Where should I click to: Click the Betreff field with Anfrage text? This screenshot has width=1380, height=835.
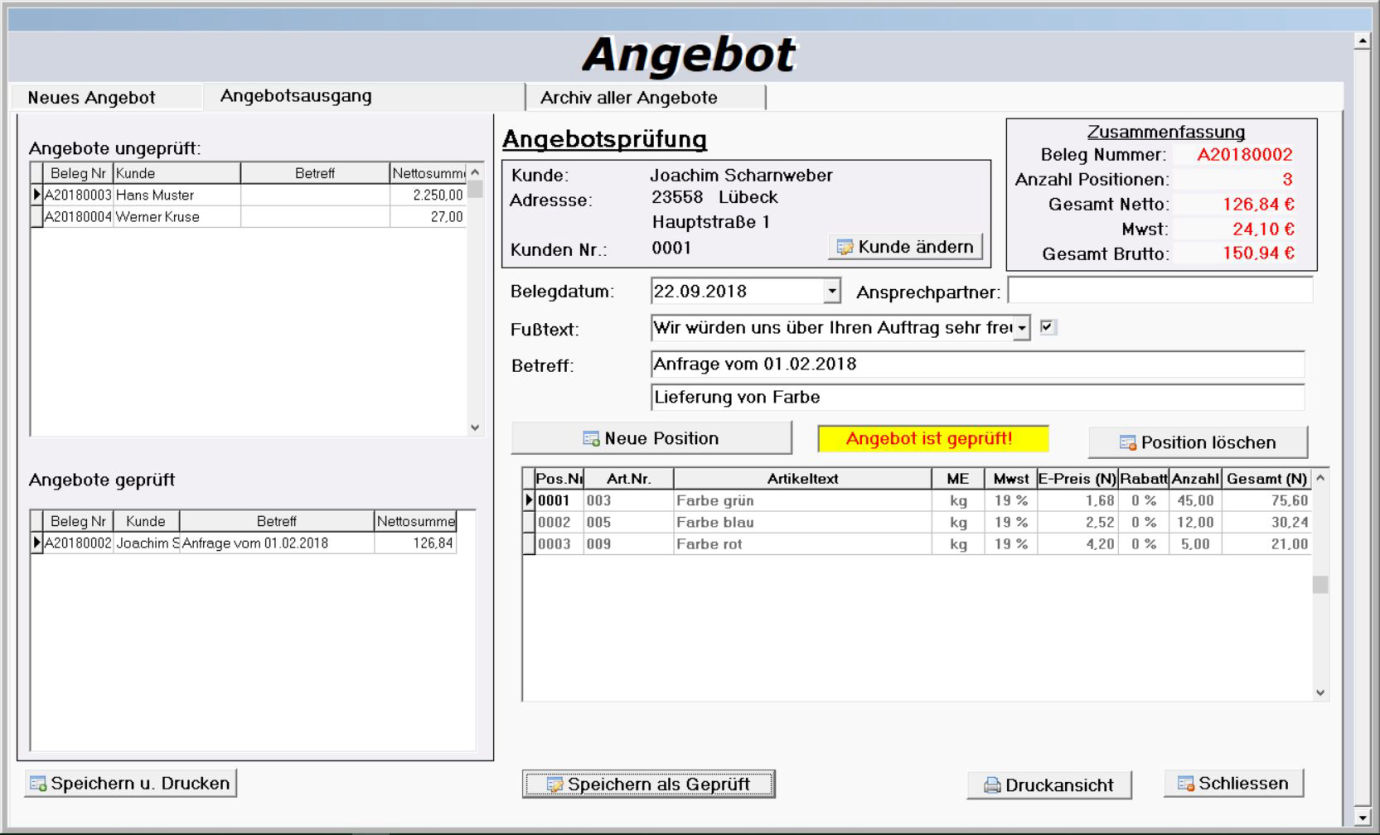(x=976, y=364)
